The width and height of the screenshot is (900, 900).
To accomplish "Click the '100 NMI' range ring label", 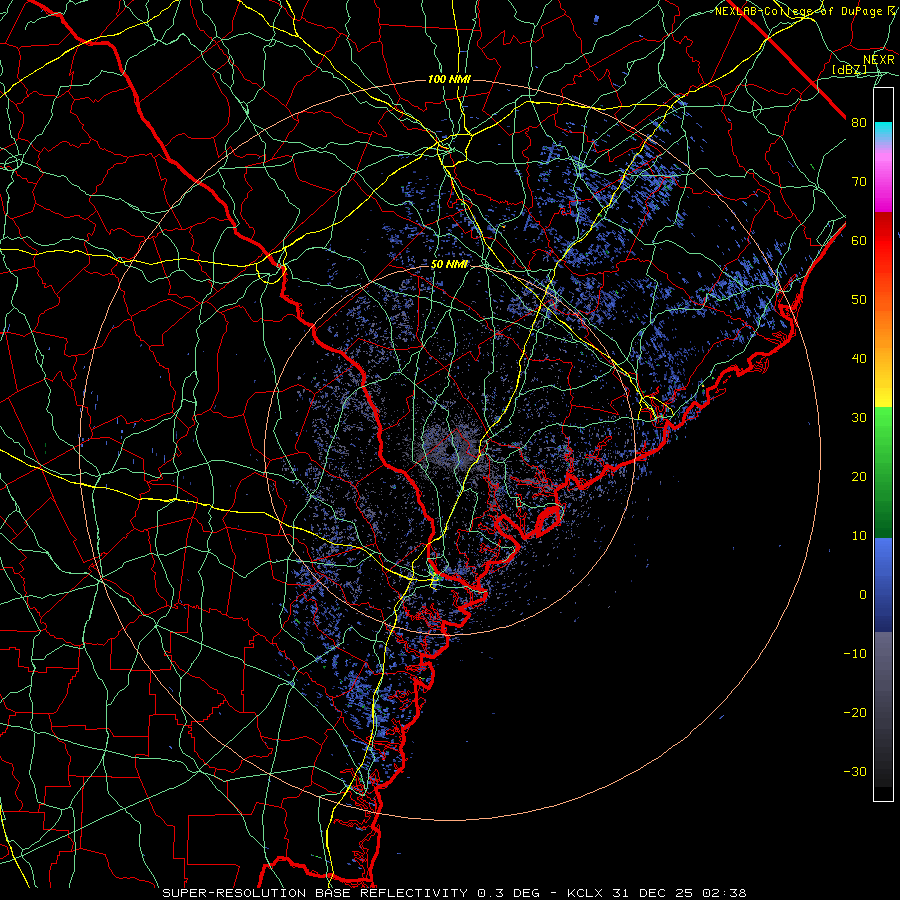I will coord(449,79).
